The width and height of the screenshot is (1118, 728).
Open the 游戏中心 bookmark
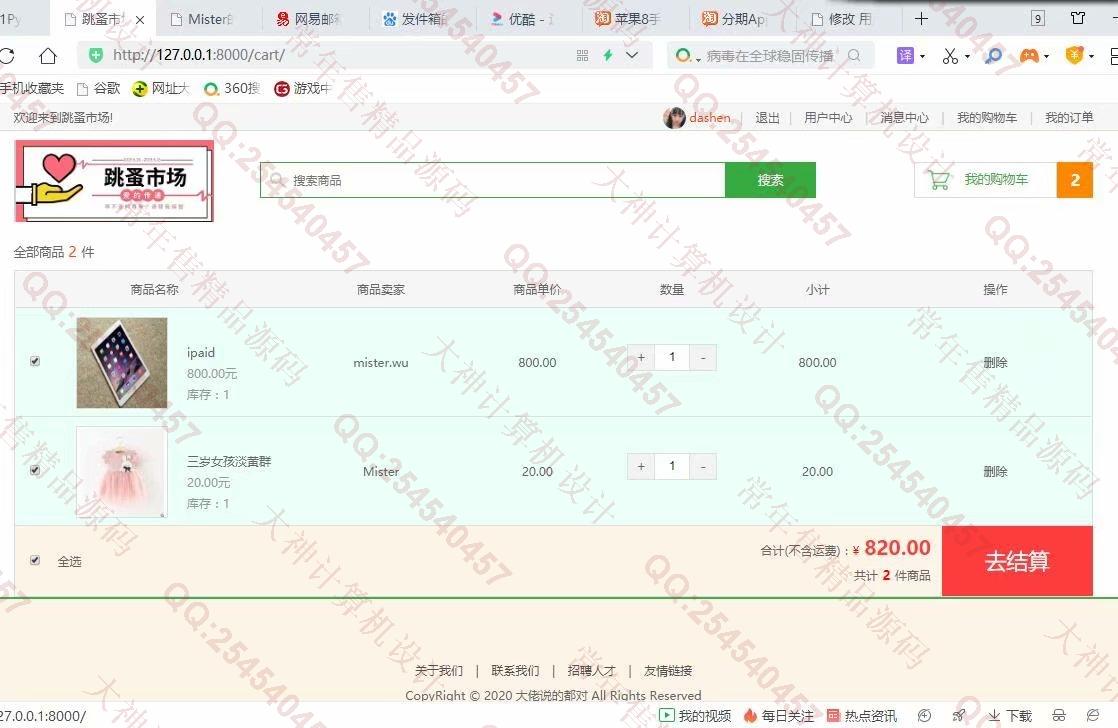tap(303, 88)
